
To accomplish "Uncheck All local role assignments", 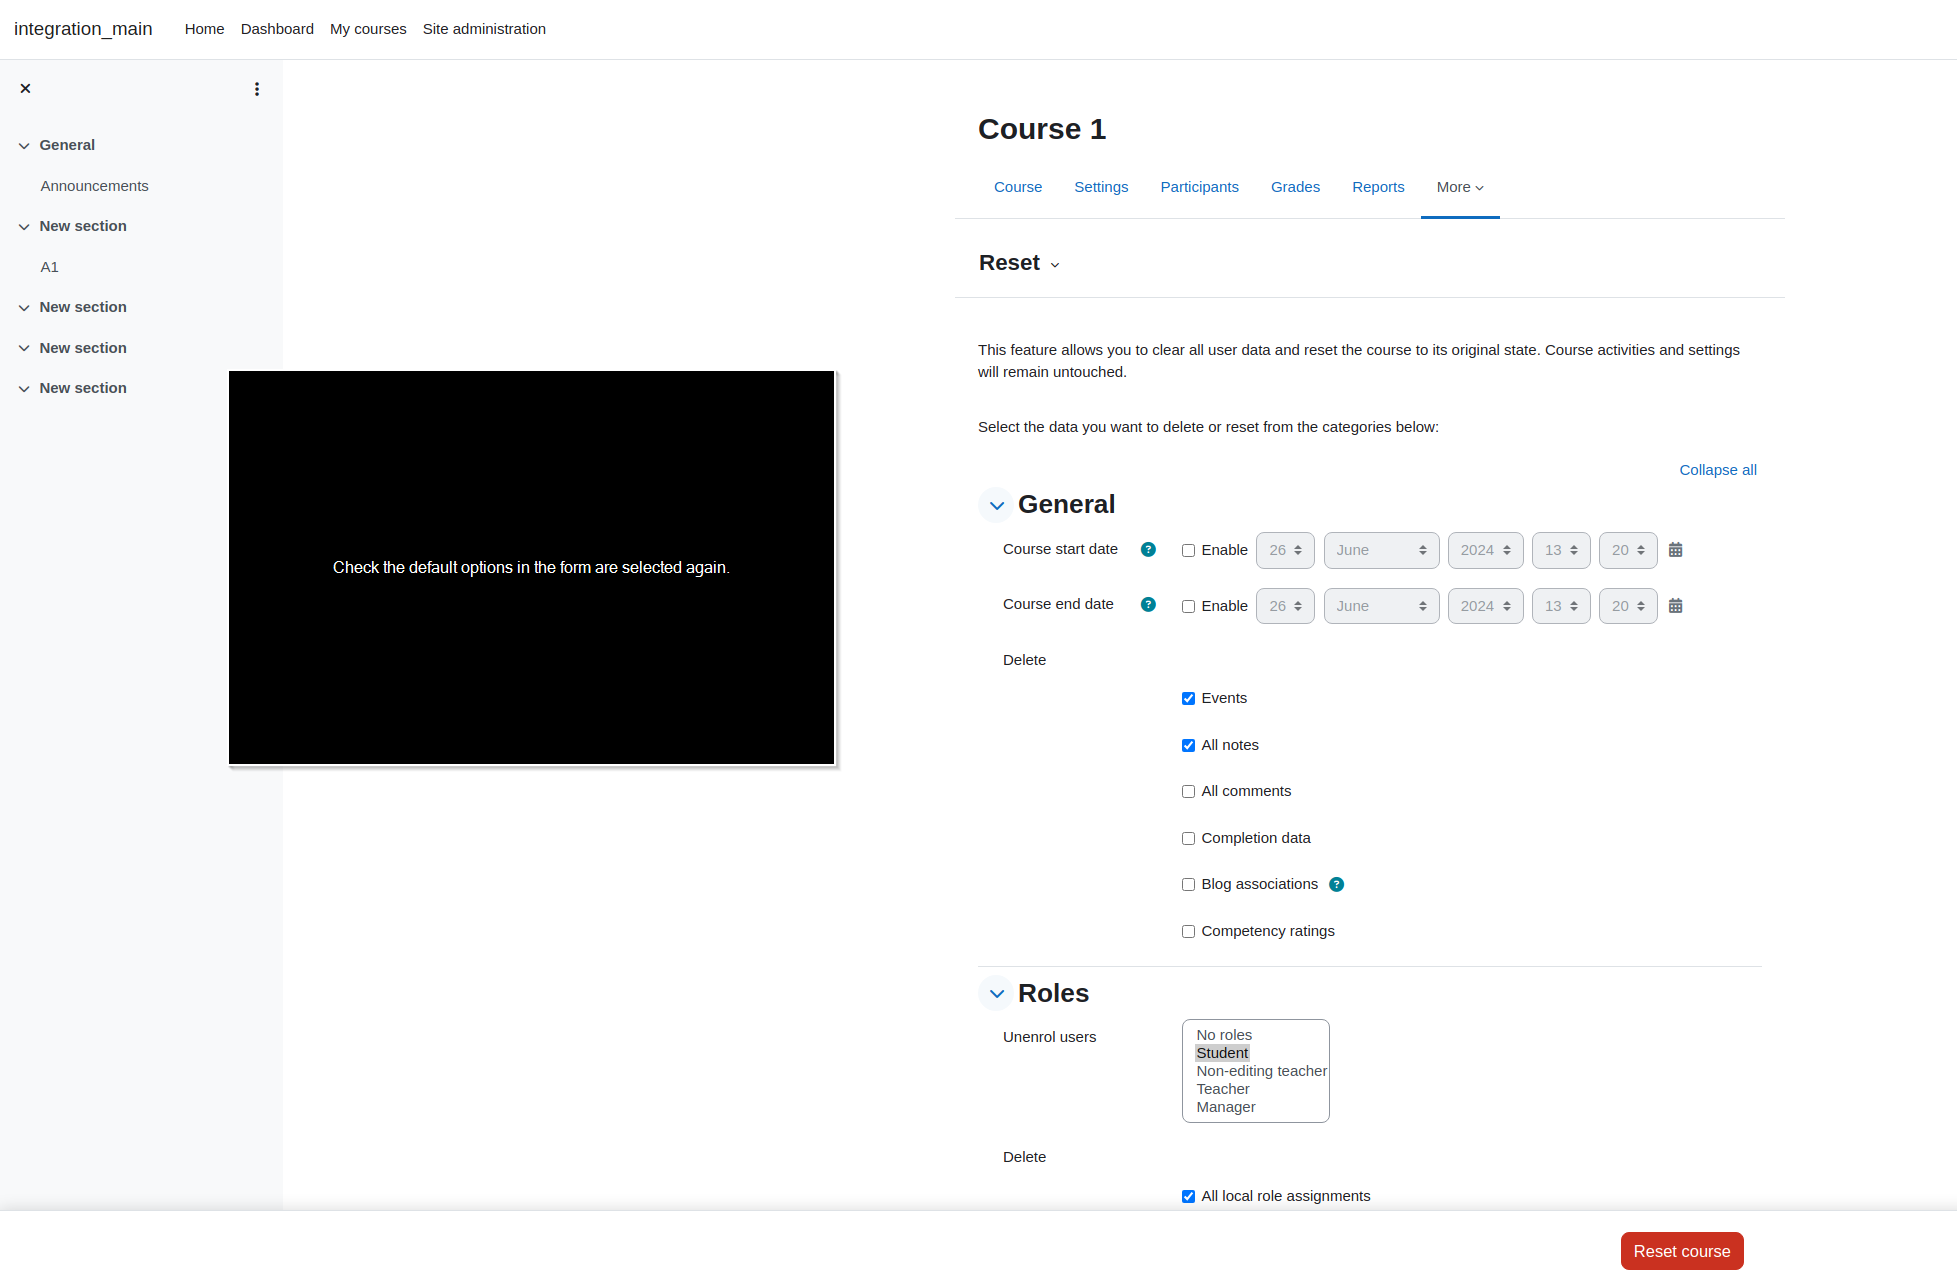I will pos(1188,1197).
